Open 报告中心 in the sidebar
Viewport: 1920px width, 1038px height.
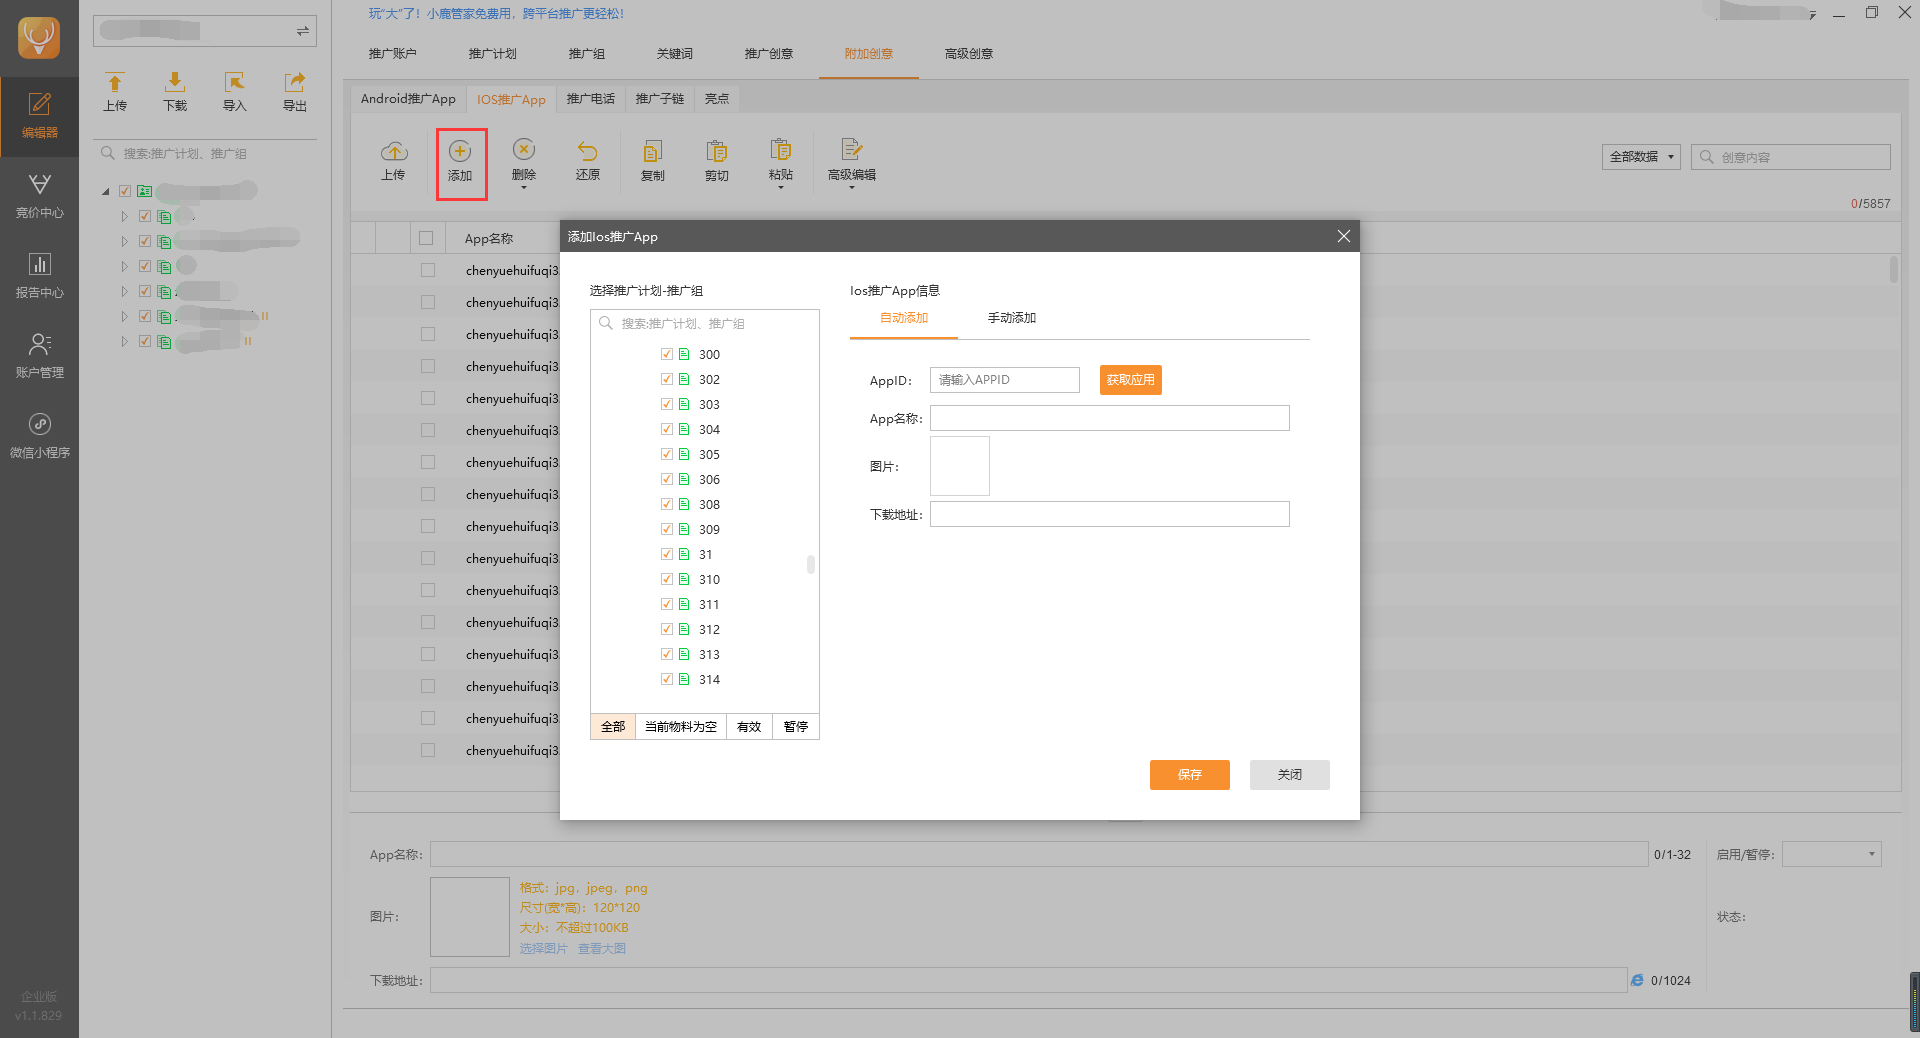coord(39,276)
